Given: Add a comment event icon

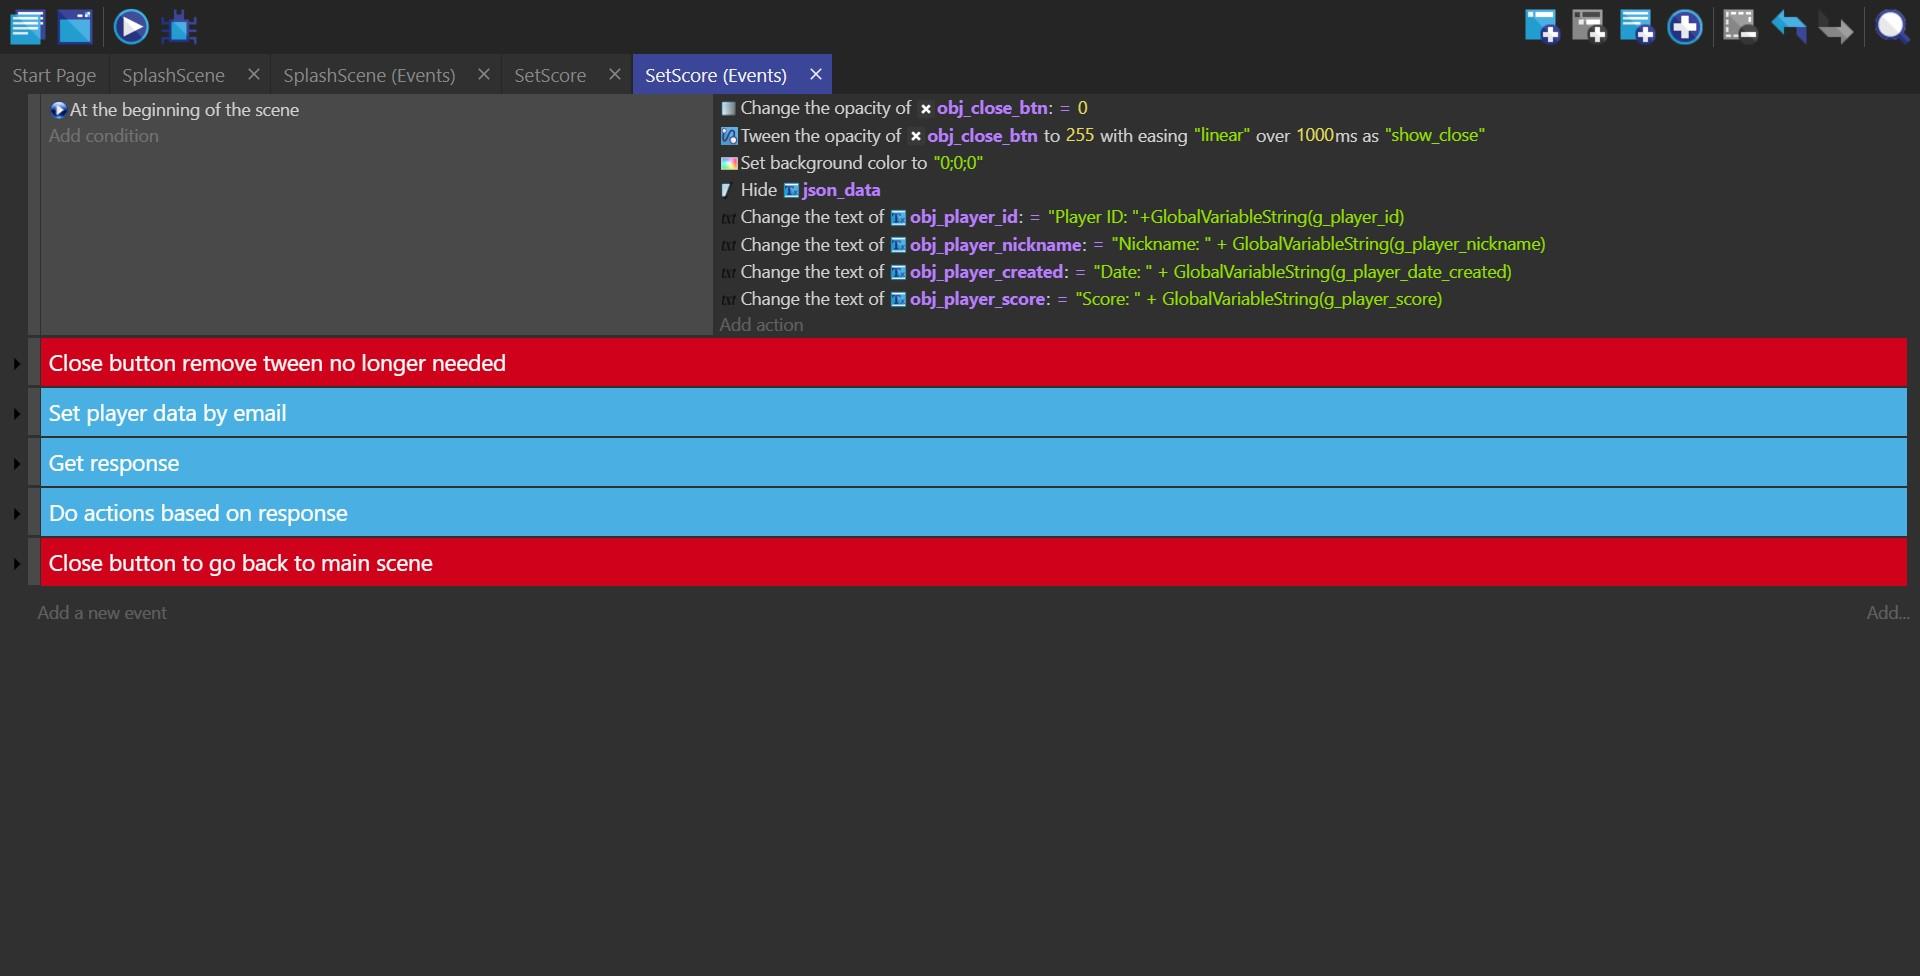Looking at the screenshot, I should pyautogui.click(x=1637, y=26).
